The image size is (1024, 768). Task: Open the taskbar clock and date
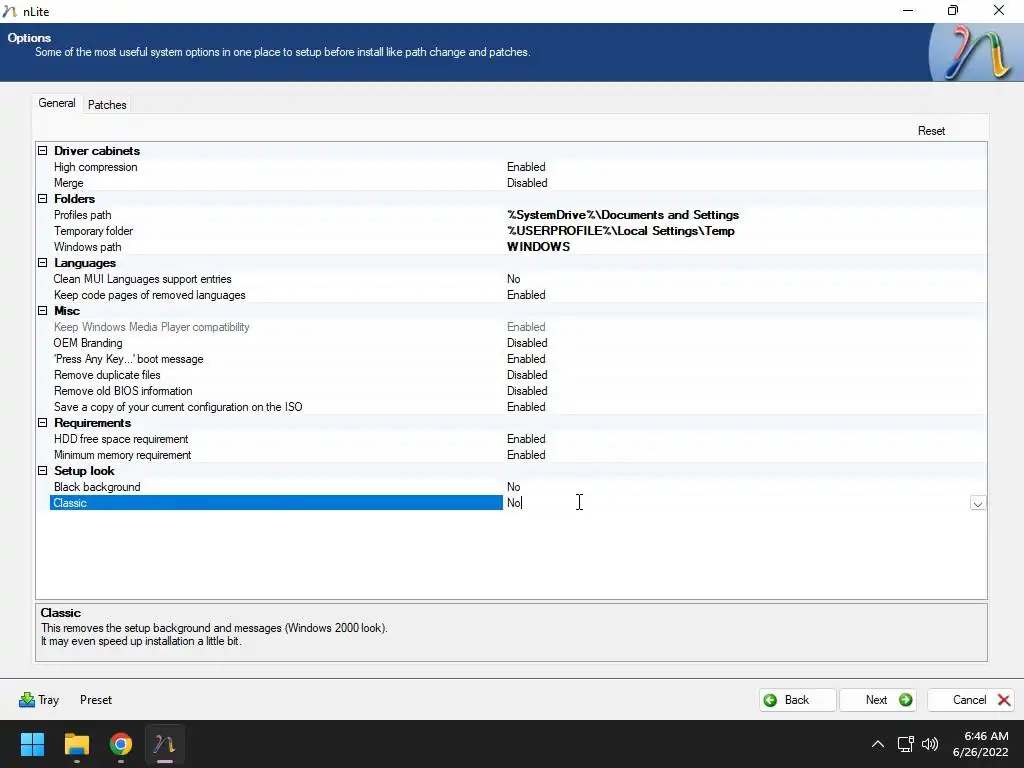tap(980, 744)
